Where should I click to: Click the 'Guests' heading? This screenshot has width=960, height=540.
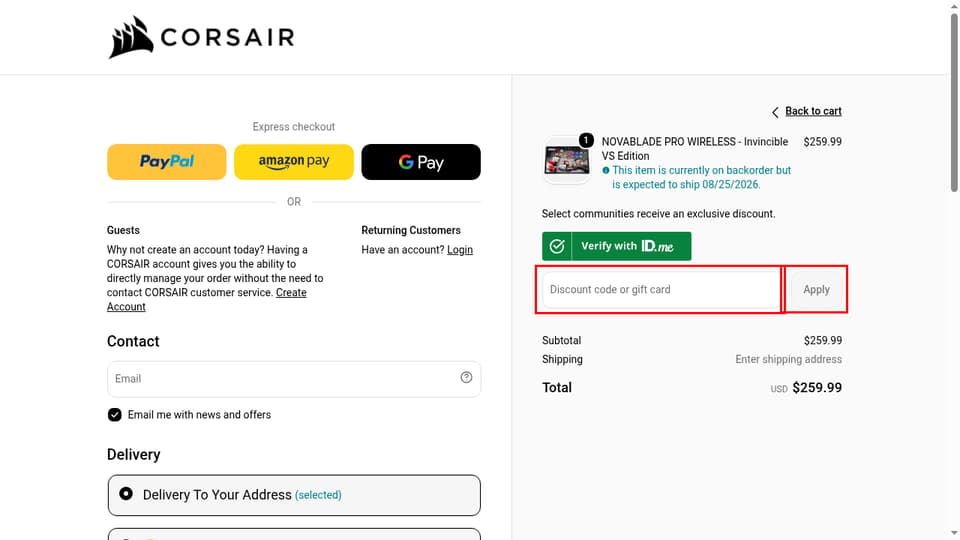[123, 230]
